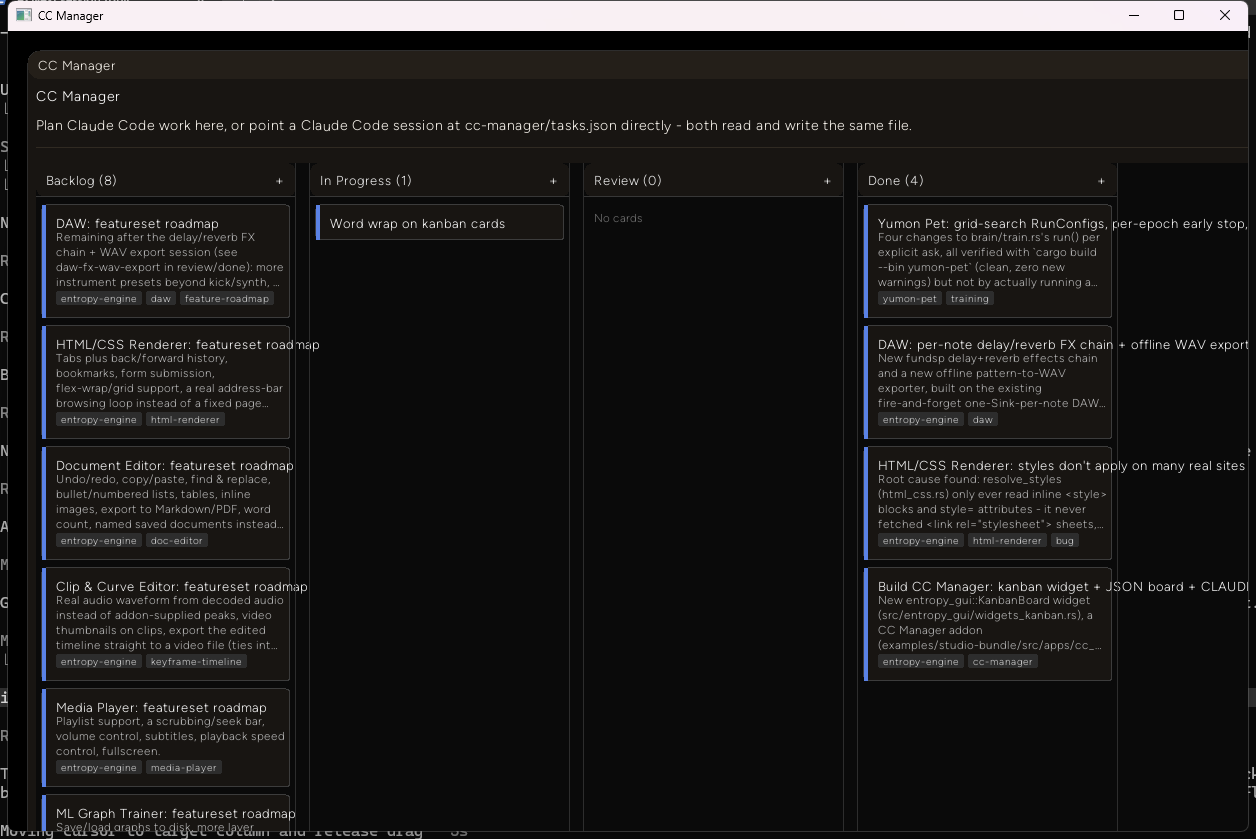
Task: Close the CC Manager window
Action: [x=1225, y=15]
